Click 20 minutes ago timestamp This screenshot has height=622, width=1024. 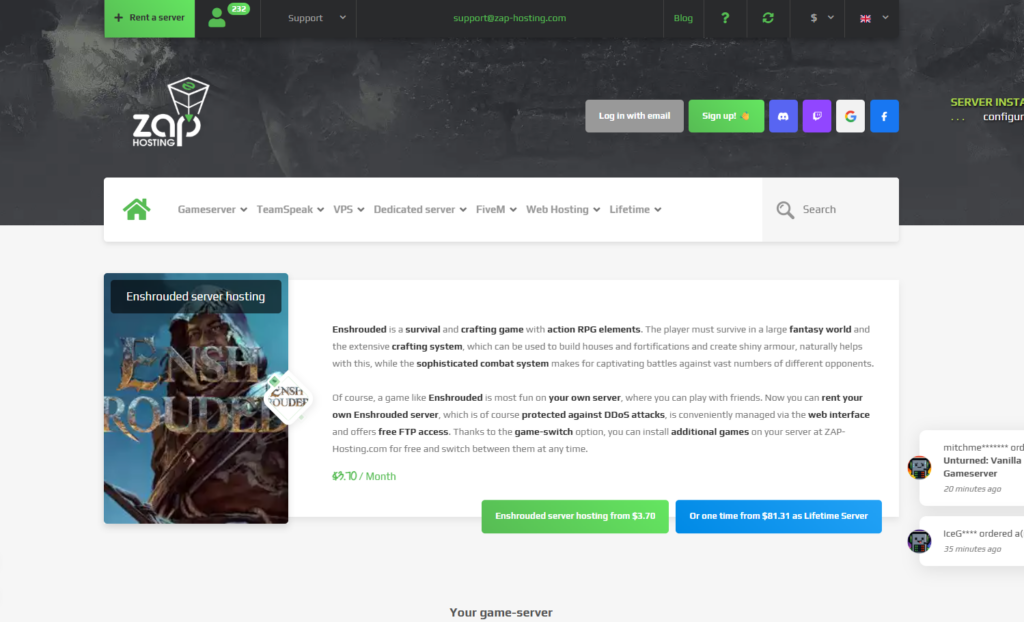click(x=972, y=489)
